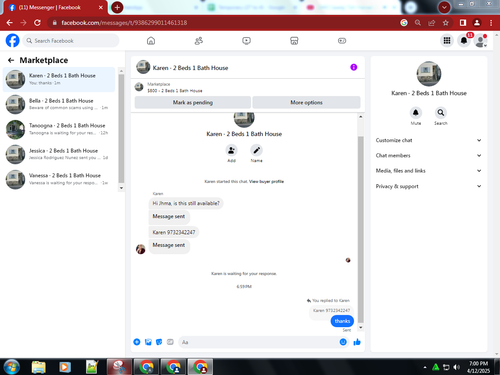
Task: Open the browser zoom magnifier icon
Action: (x=418, y=23)
